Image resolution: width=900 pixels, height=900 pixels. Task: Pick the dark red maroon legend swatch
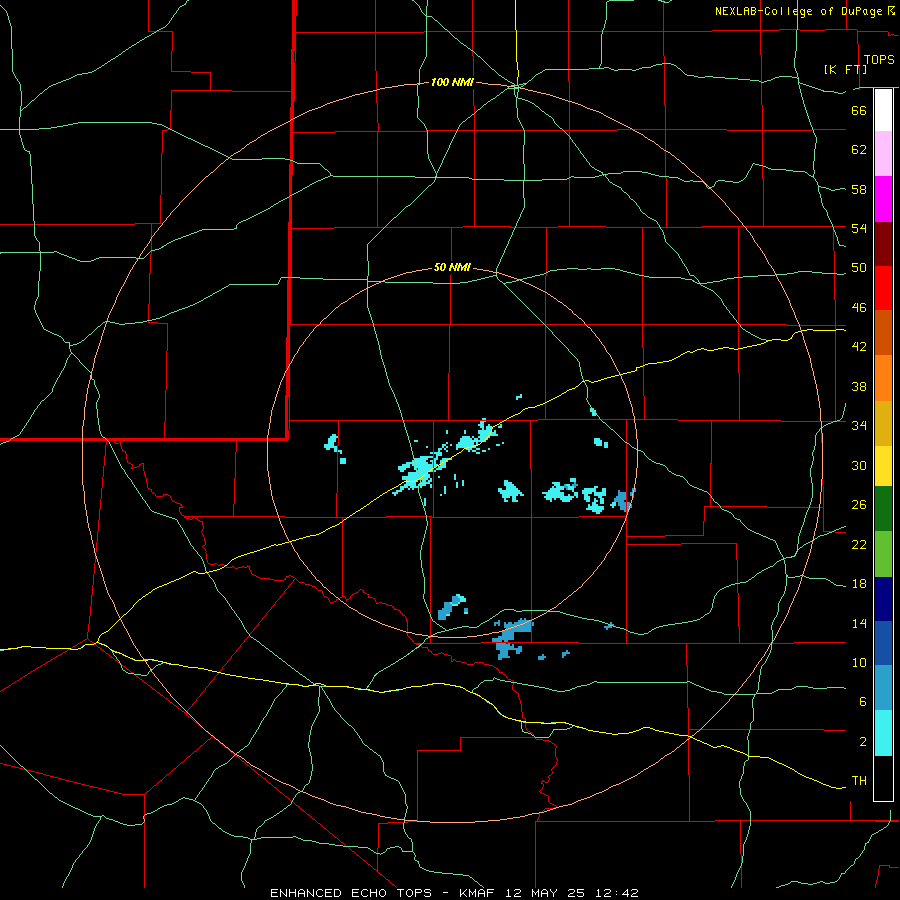(883, 244)
